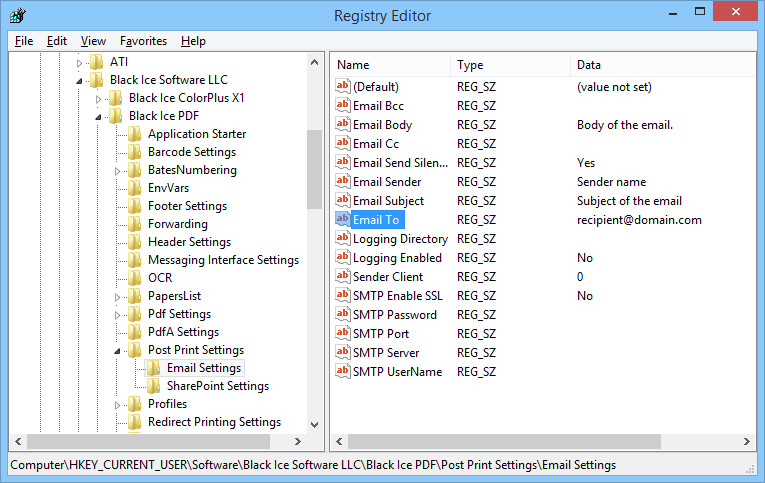Click the tree pane scroll up arrow
This screenshot has width=765, height=483.
(x=315, y=62)
